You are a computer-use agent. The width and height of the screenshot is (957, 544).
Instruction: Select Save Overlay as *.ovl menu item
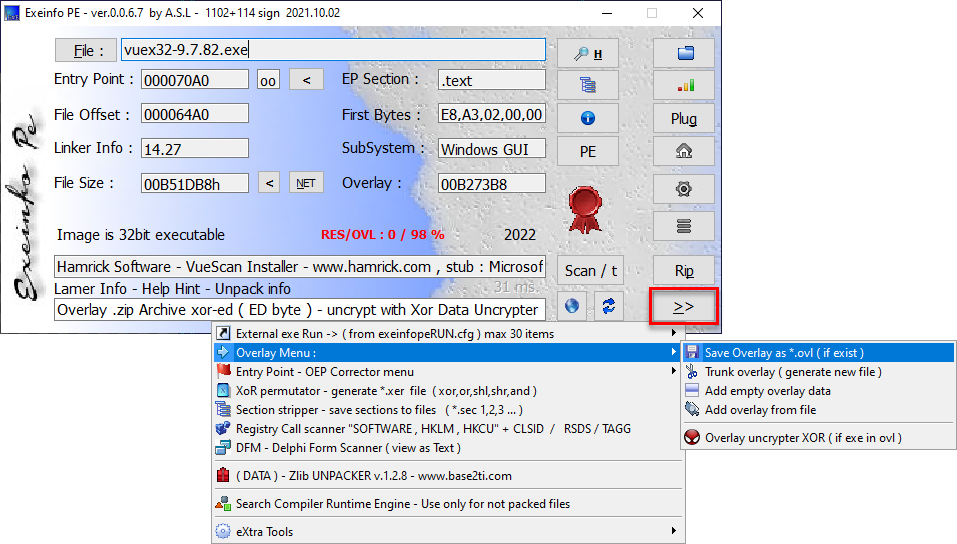[x=818, y=352]
